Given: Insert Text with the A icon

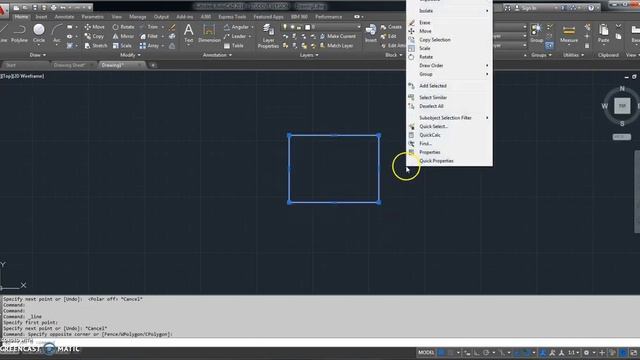Looking at the screenshot, I should pos(189,33).
